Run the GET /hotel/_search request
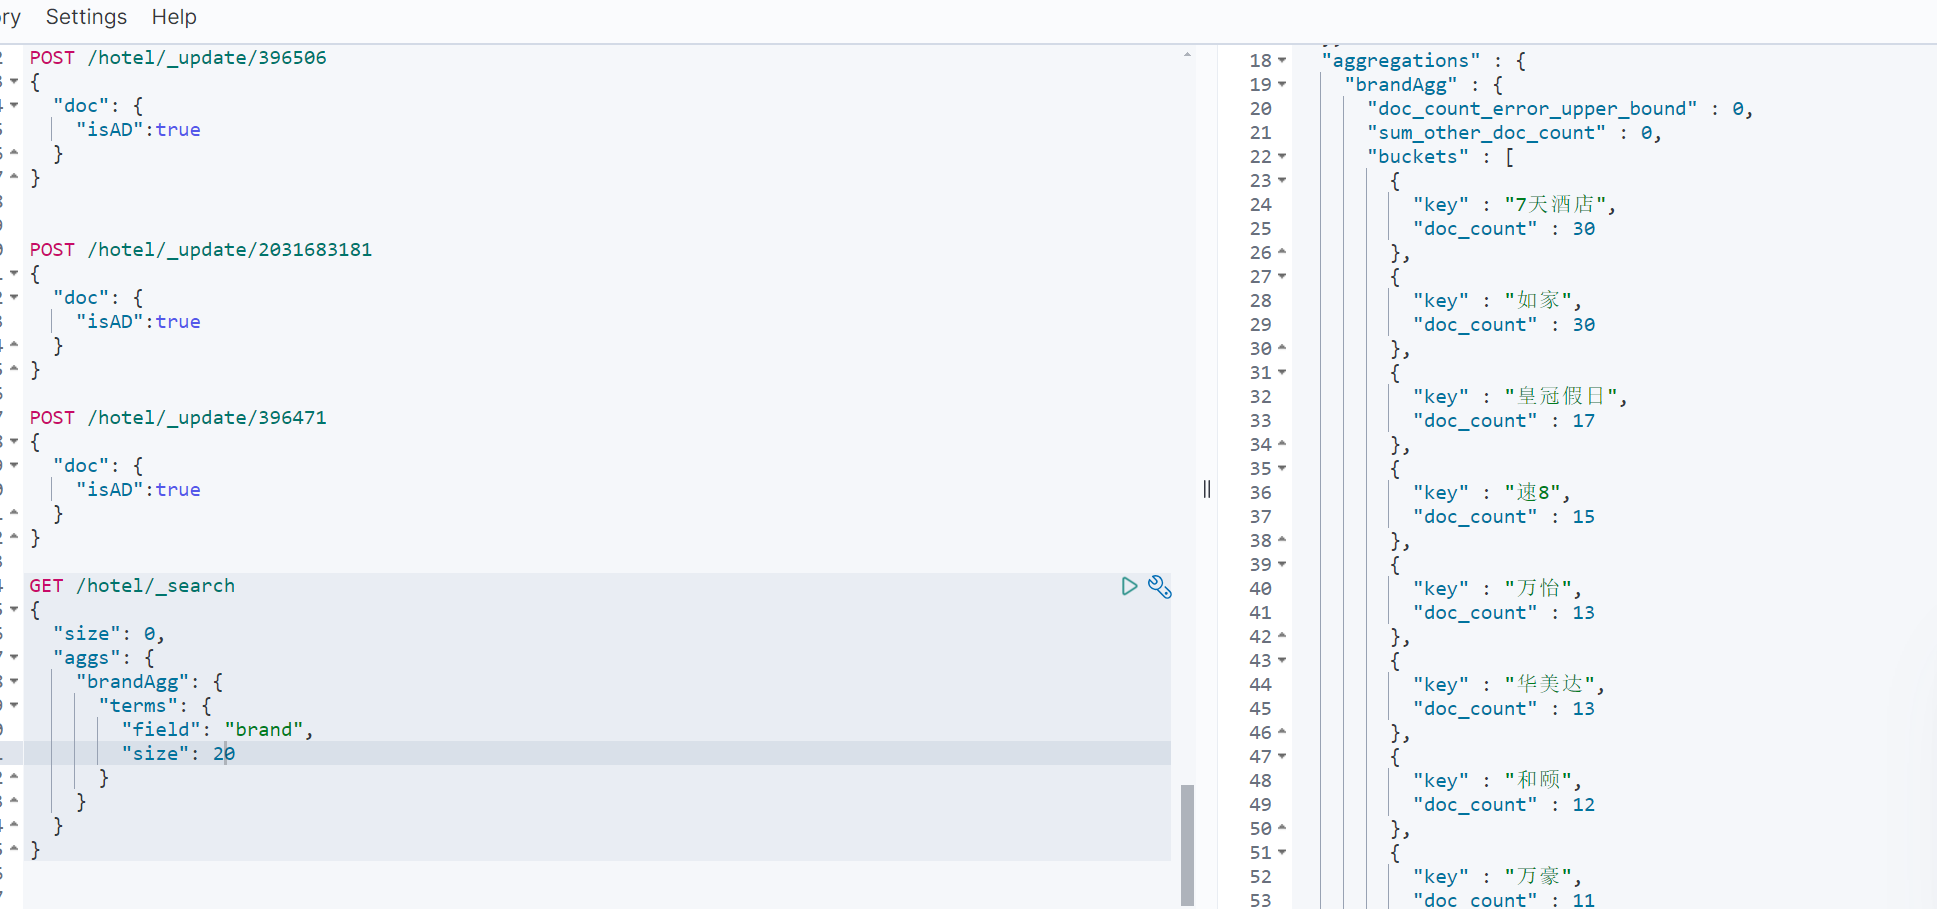 click(1129, 586)
